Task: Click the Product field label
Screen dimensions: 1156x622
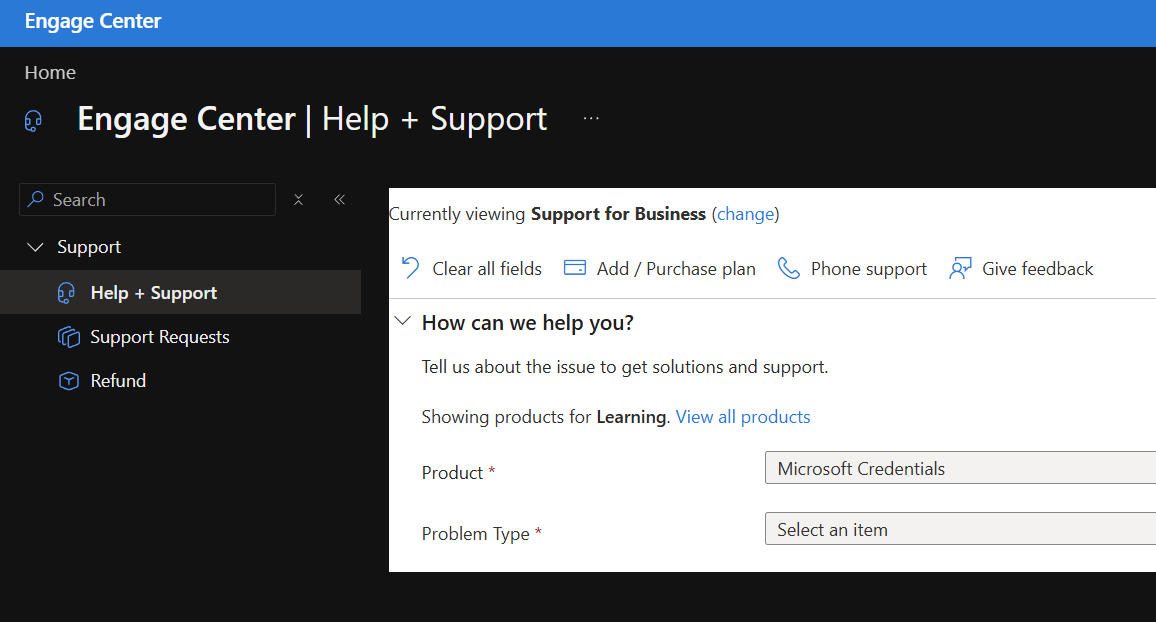Action: (452, 472)
